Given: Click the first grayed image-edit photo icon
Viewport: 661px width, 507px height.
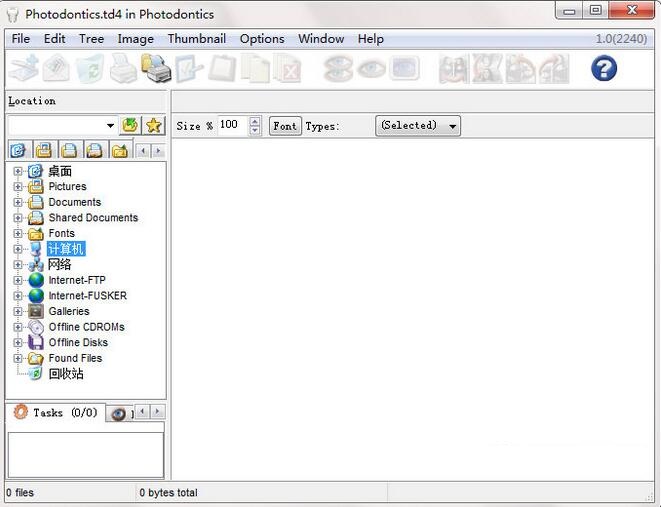Looking at the screenshot, I should pyautogui.click(x=454, y=69).
